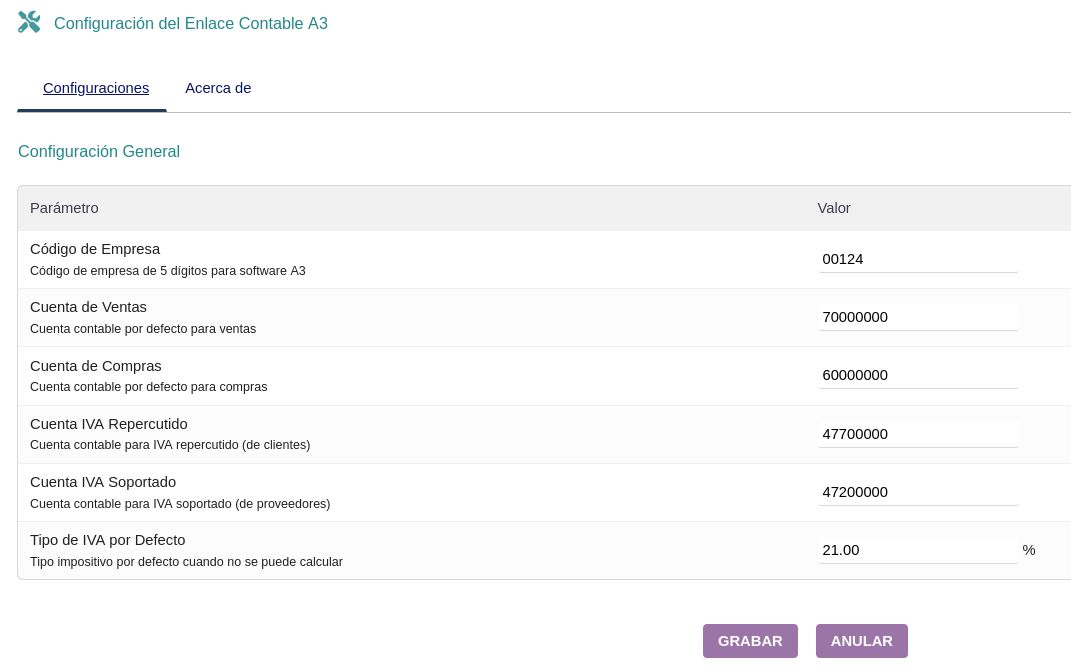Click the Código de Empresa parameter label
This screenshot has height=669, width=1071.
(95, 249)
